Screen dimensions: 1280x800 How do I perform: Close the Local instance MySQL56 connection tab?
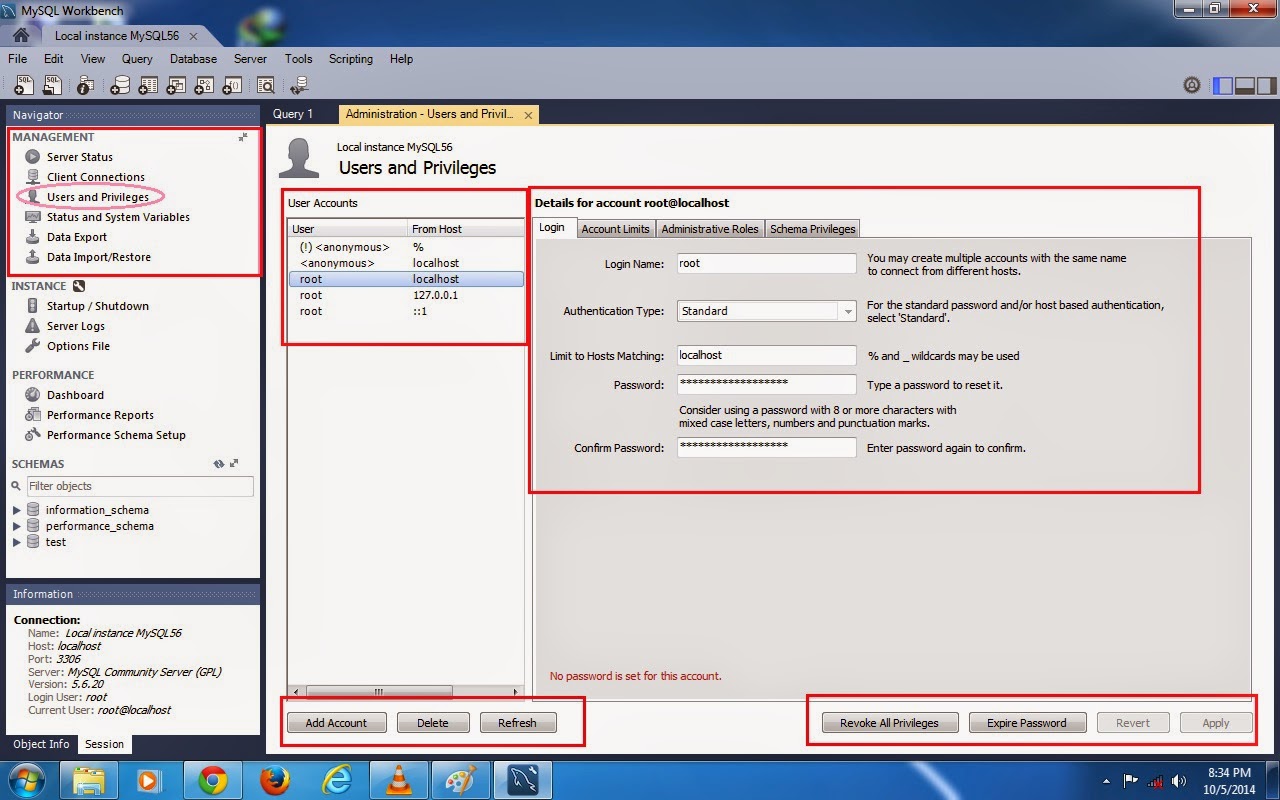(x=194, y=36)
